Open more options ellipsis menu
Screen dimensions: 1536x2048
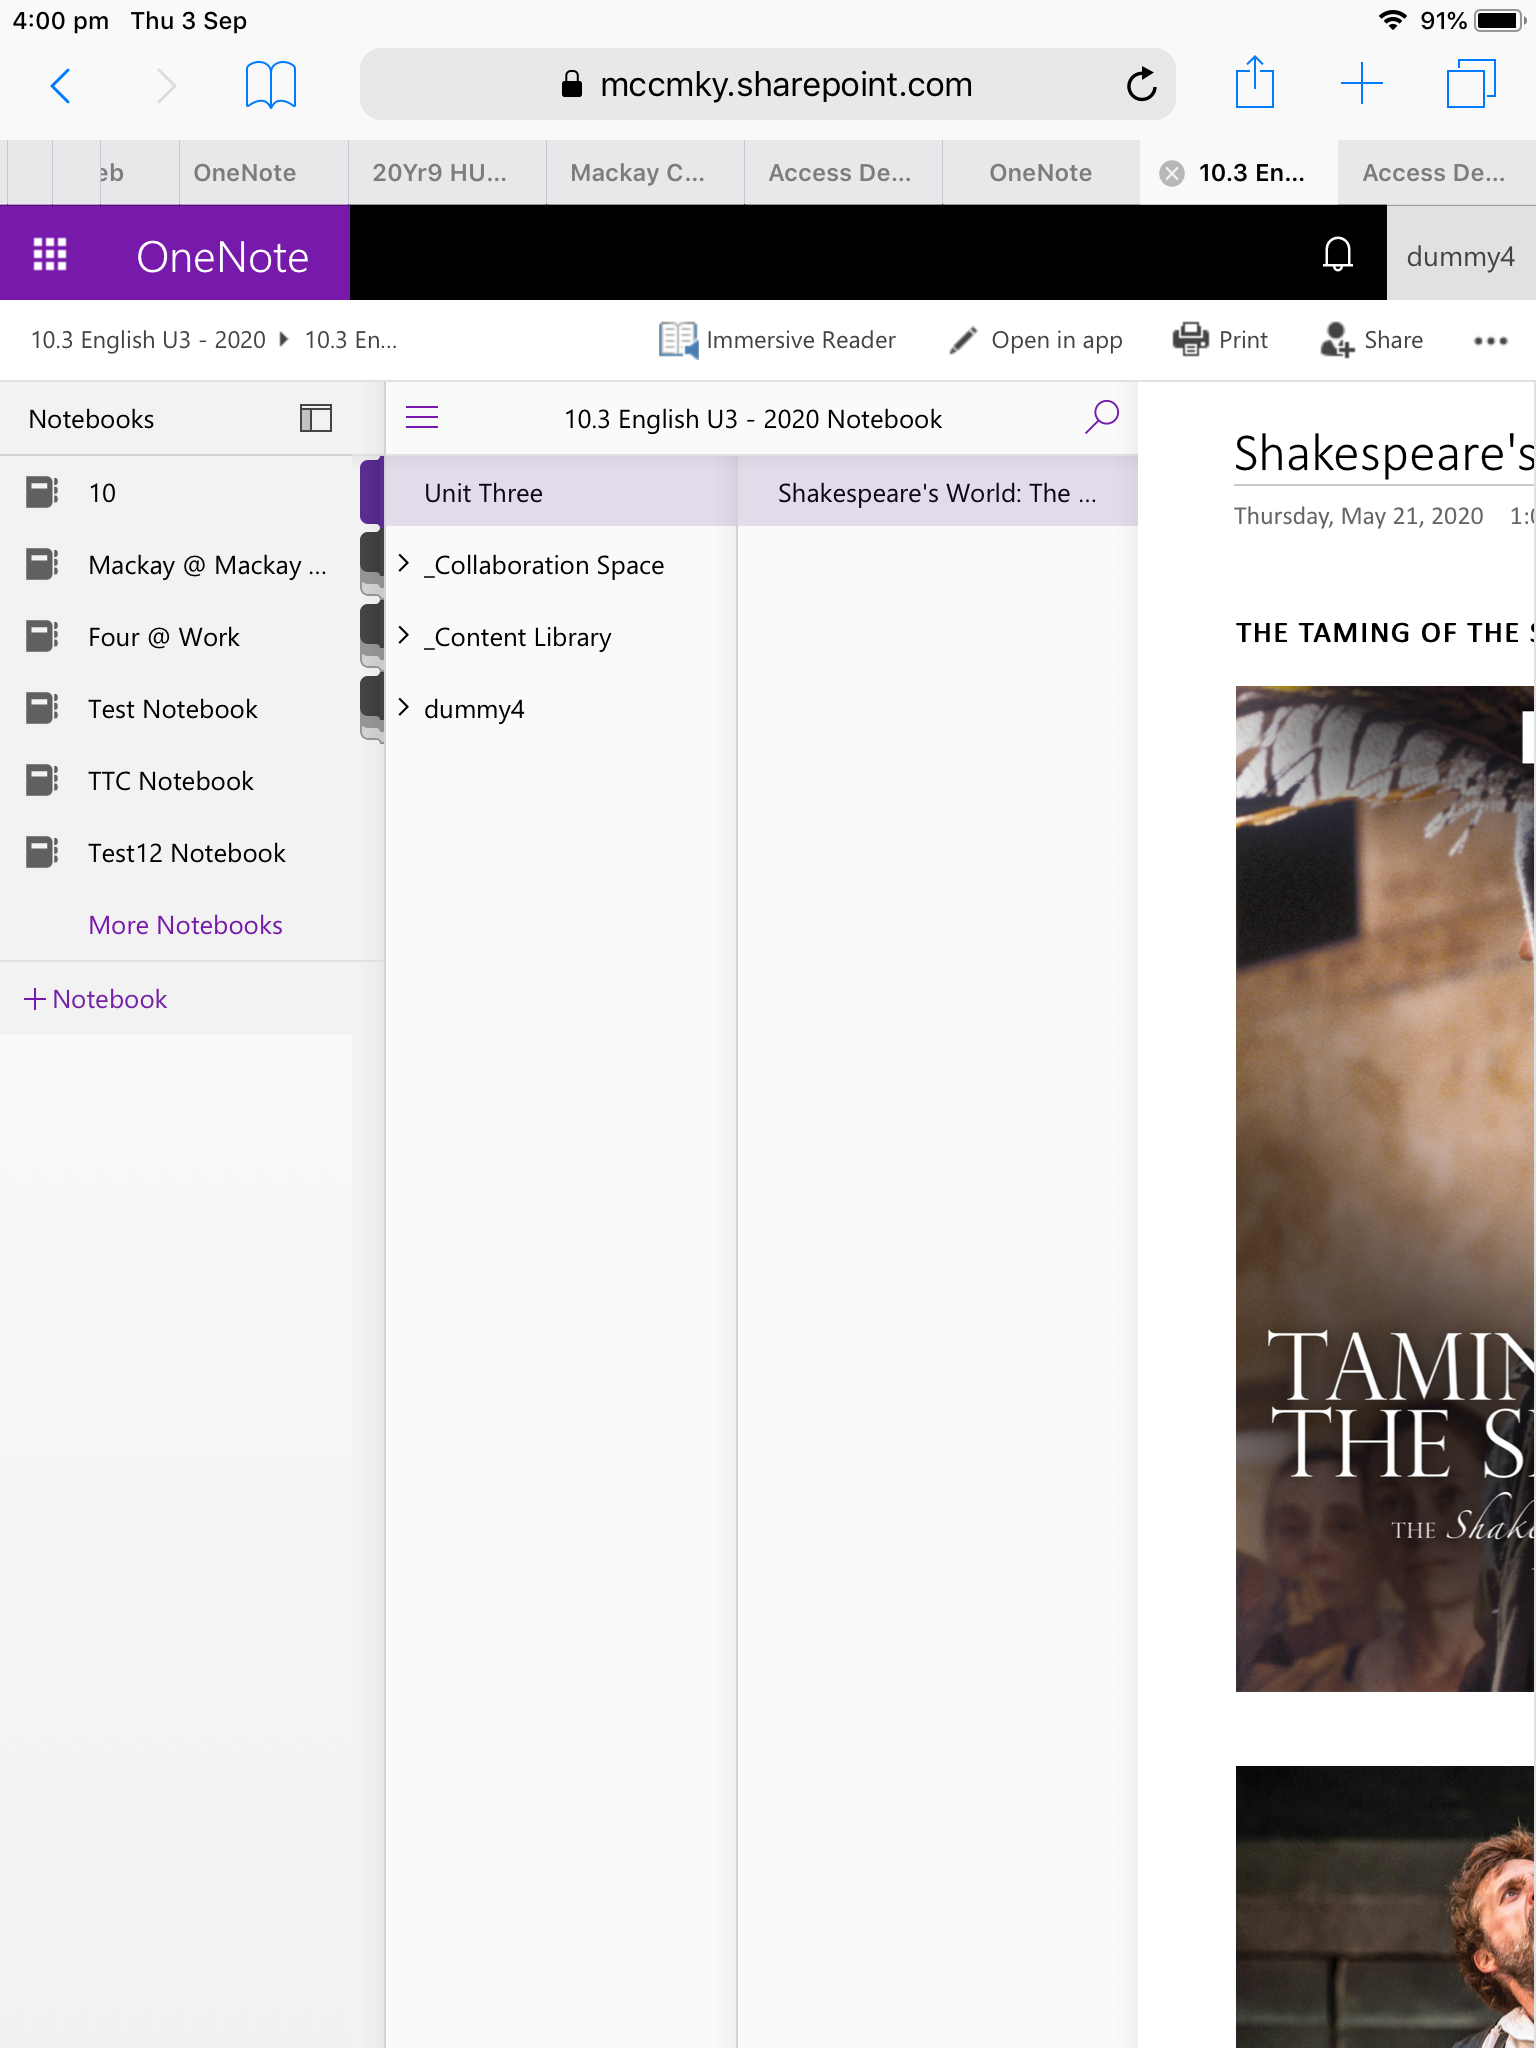pyautogui.click(x=1490, y=341)
